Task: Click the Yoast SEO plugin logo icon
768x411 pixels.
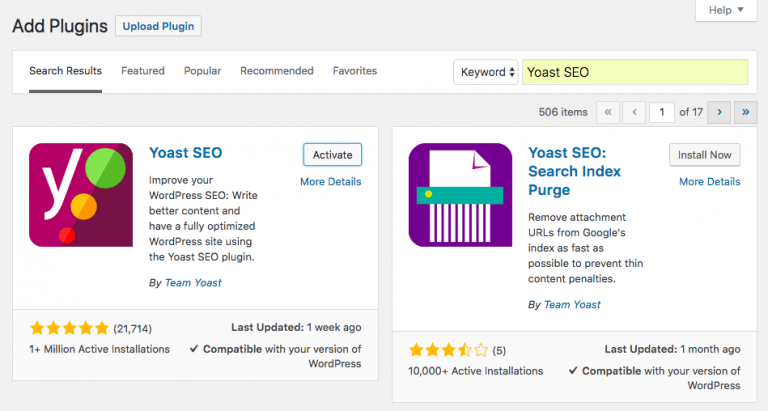Action: coord(81,195)
